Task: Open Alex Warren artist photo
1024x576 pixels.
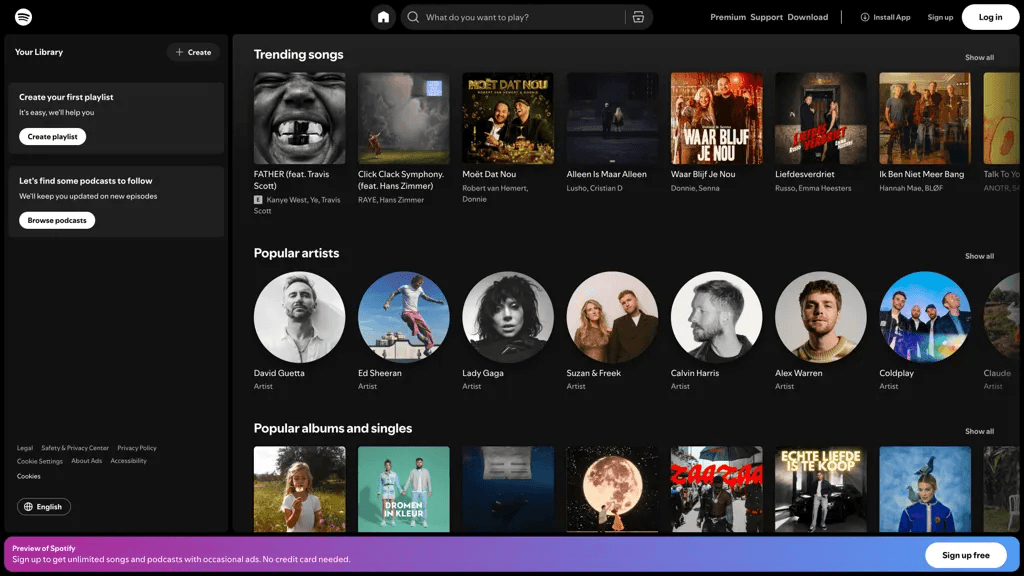Action: (x=821, y=317)
